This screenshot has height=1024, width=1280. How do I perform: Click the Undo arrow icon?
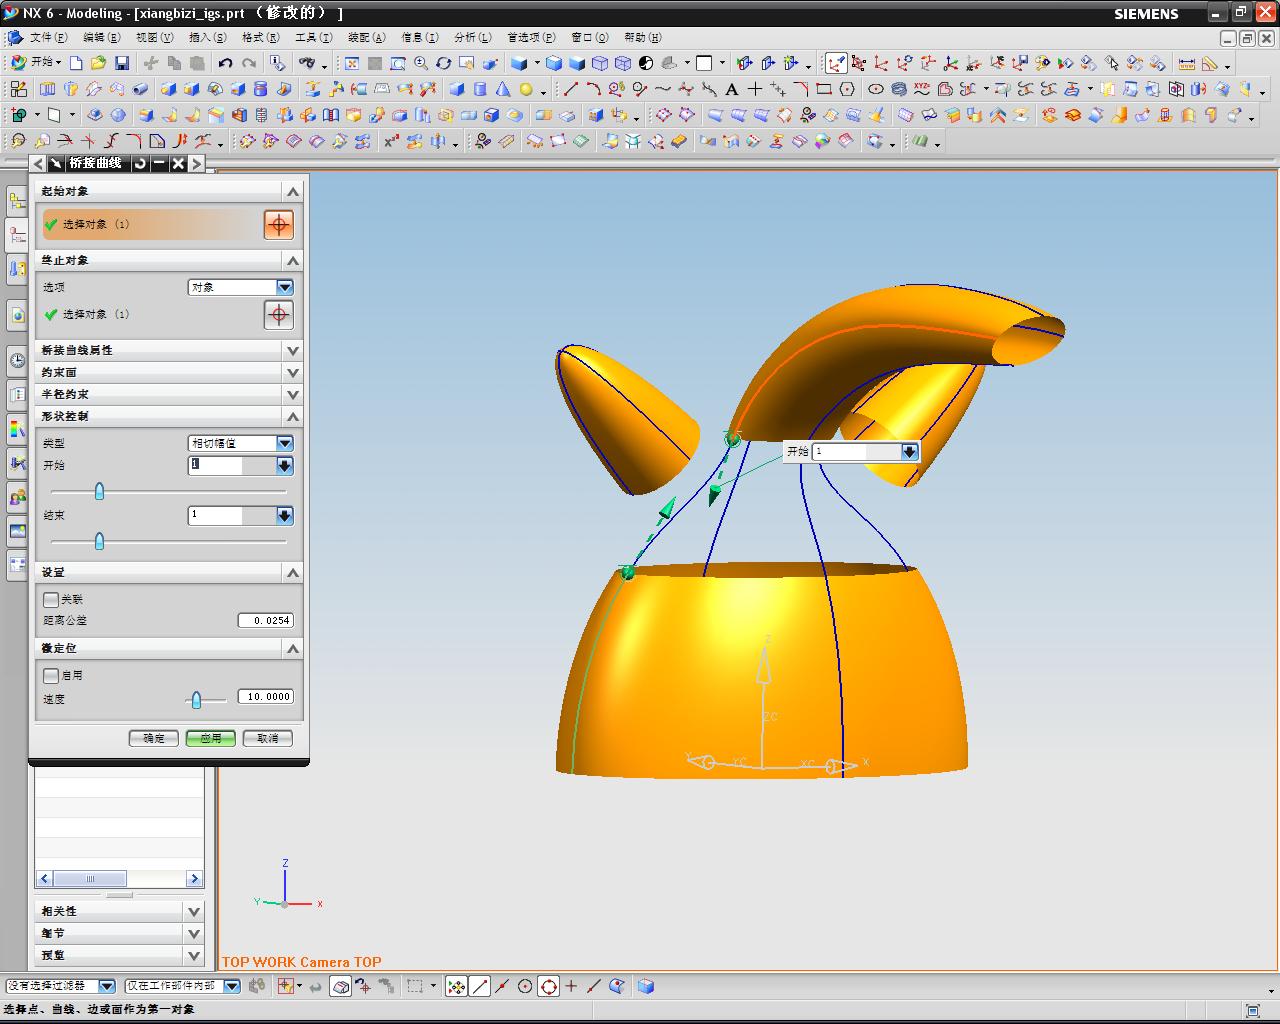tap(226, 63)
